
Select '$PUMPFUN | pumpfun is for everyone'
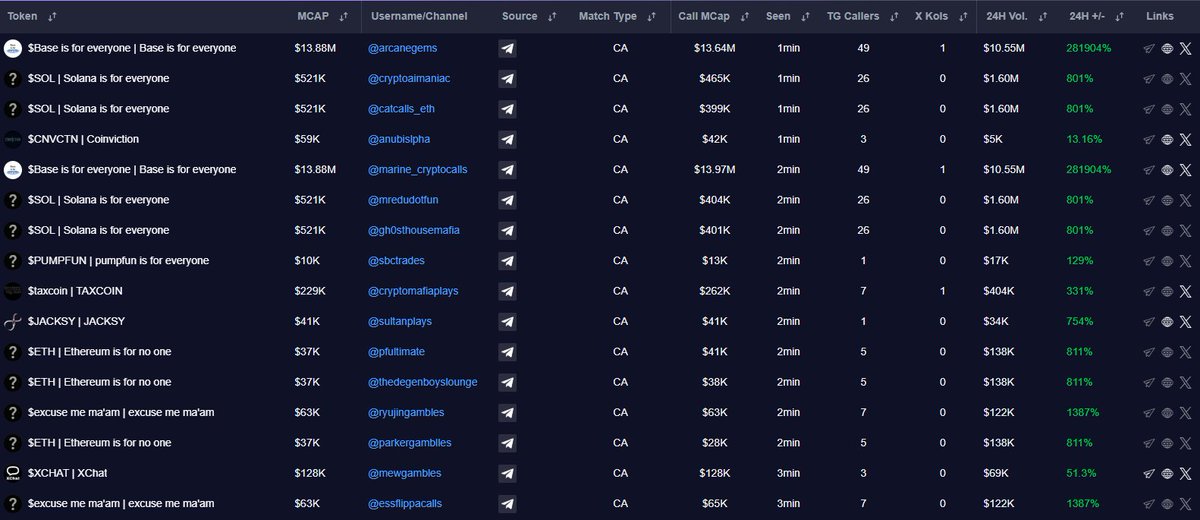click(x=119, y=261)
